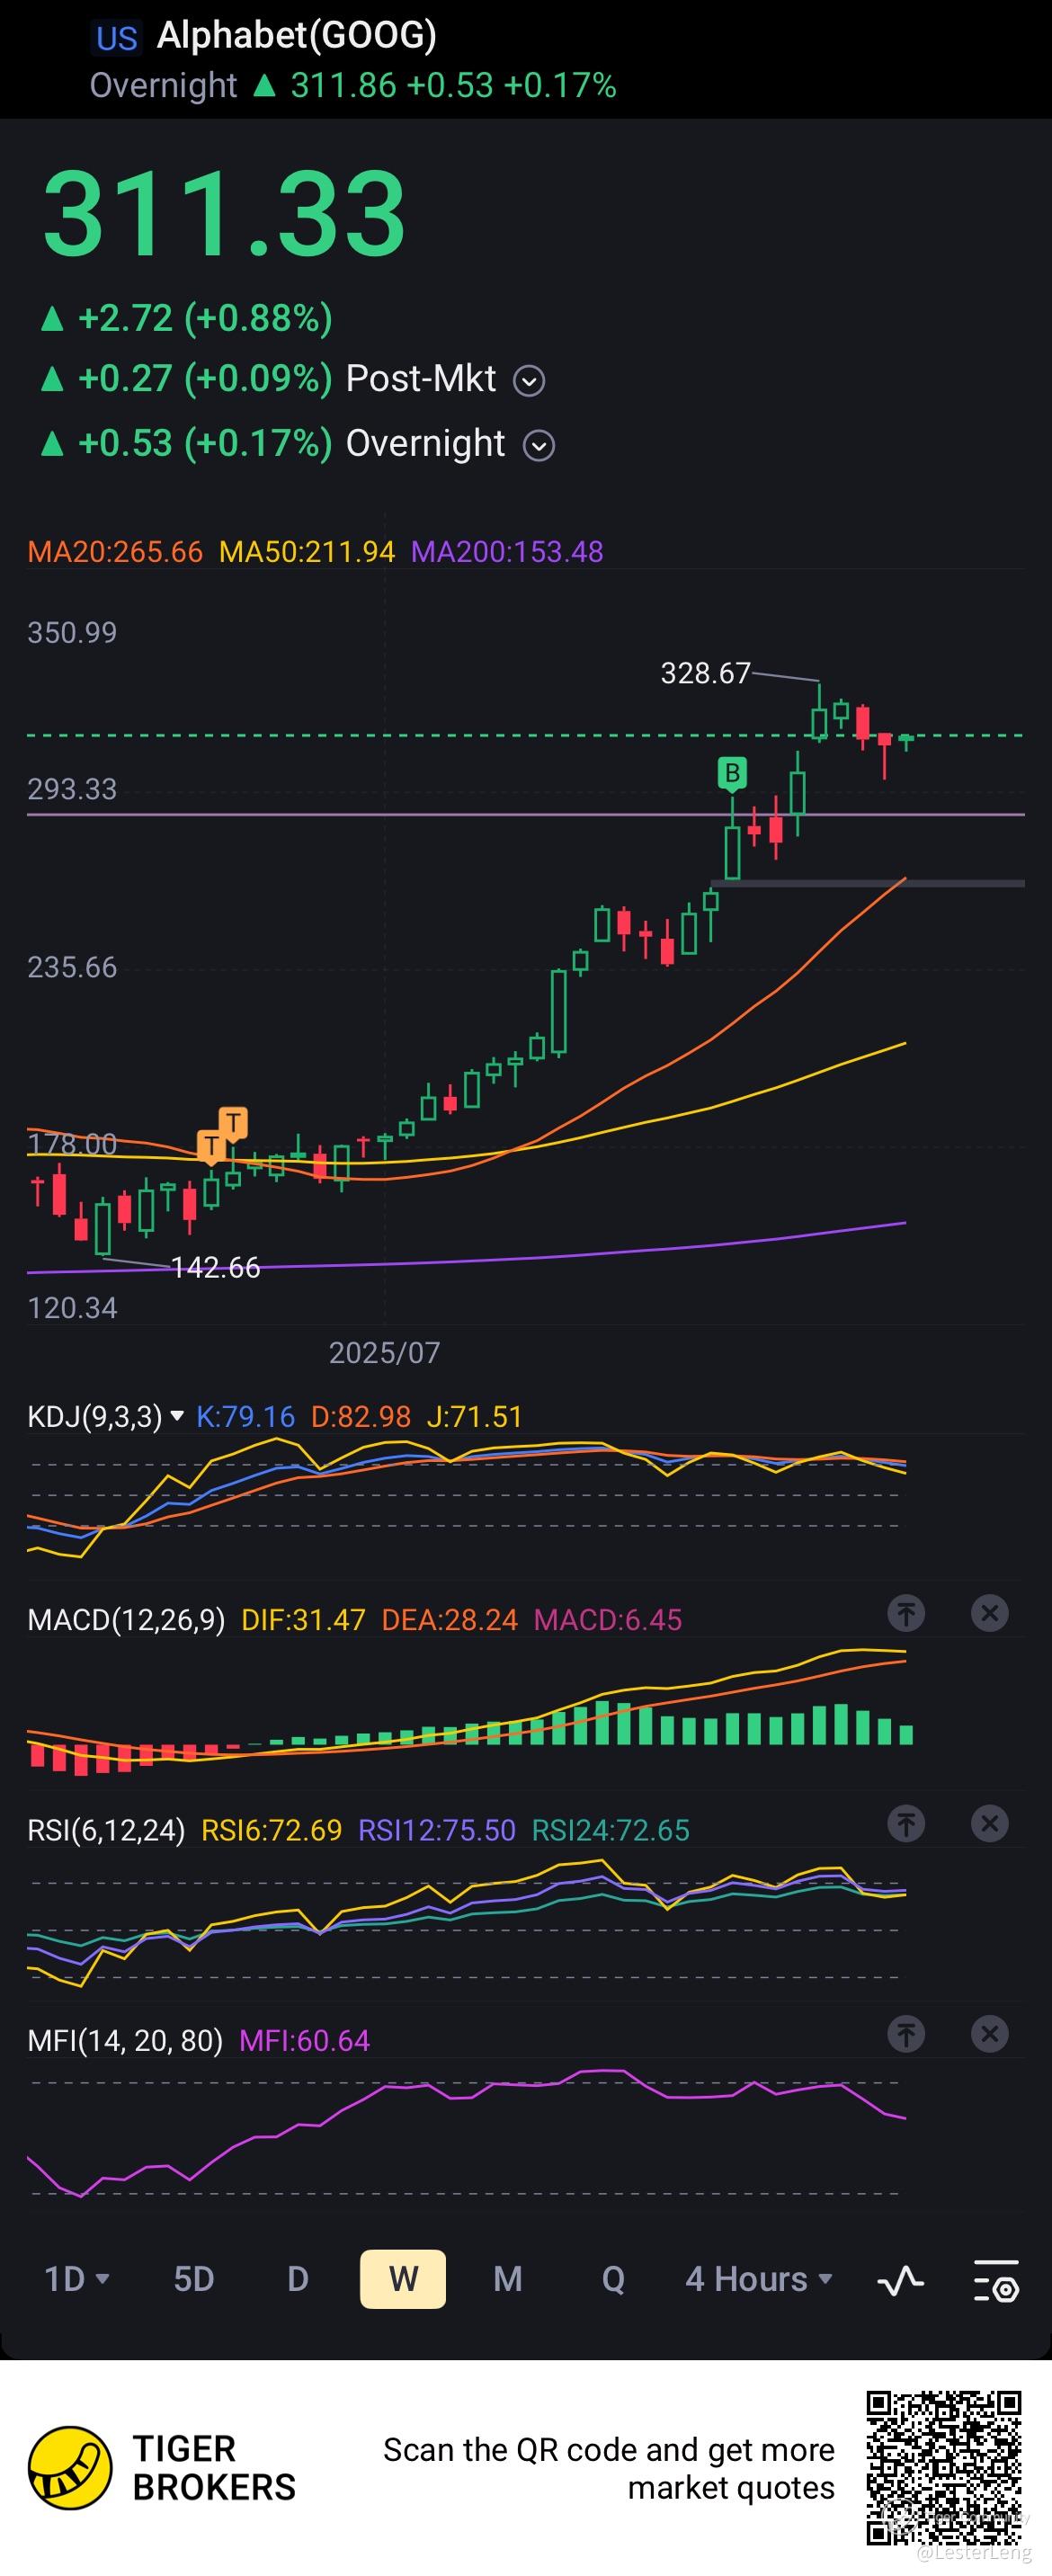Tap the MACD:6.45 value
Screen dimensions: 1052x2576
[608, 1620]
